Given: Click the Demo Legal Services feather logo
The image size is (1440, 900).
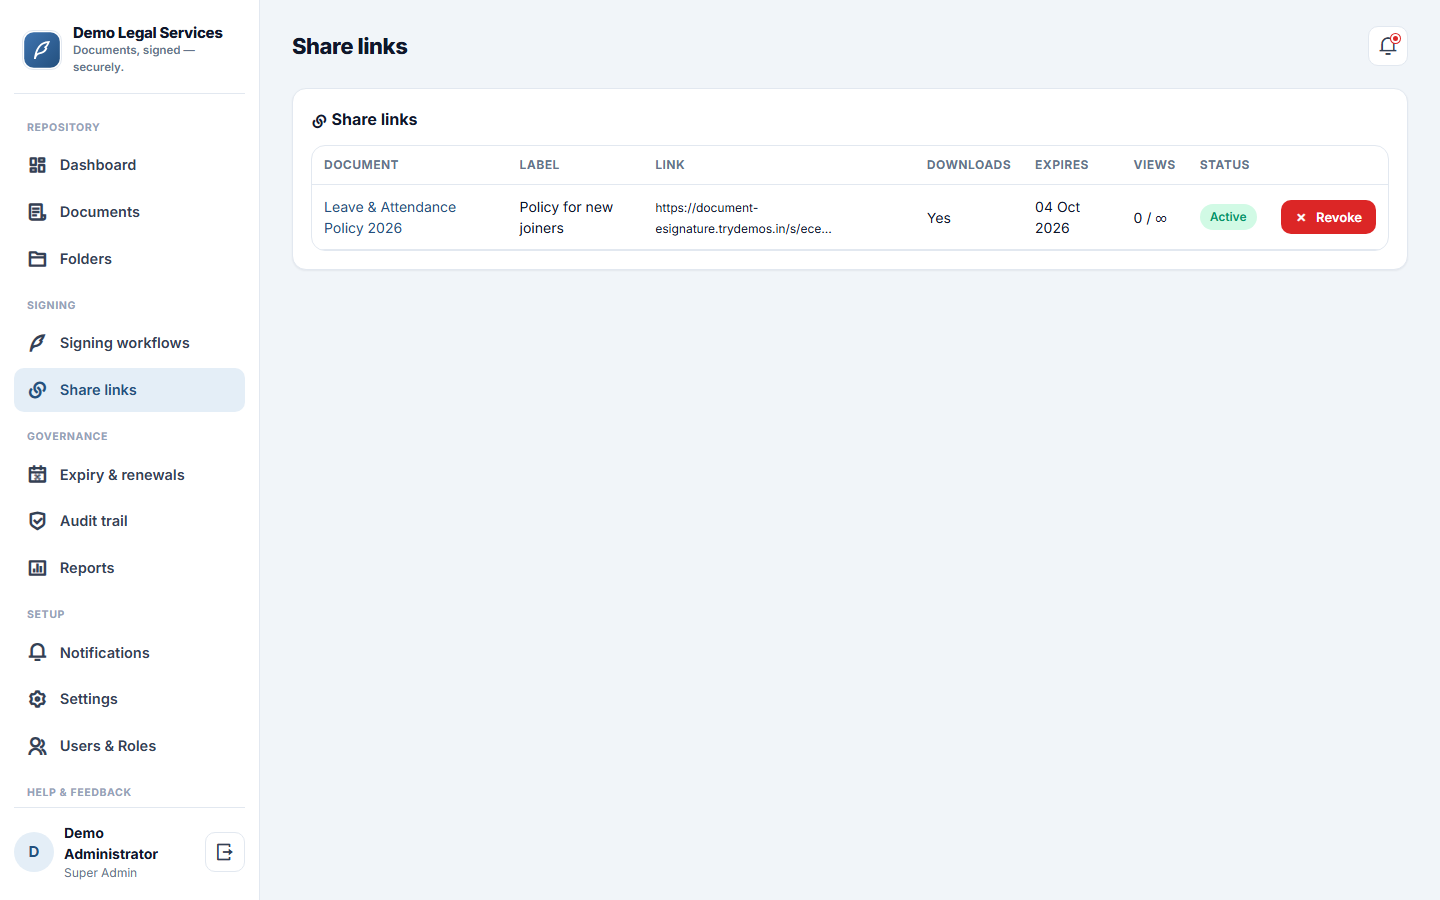Looking at the screenshot, I should (x=42, y=50).
